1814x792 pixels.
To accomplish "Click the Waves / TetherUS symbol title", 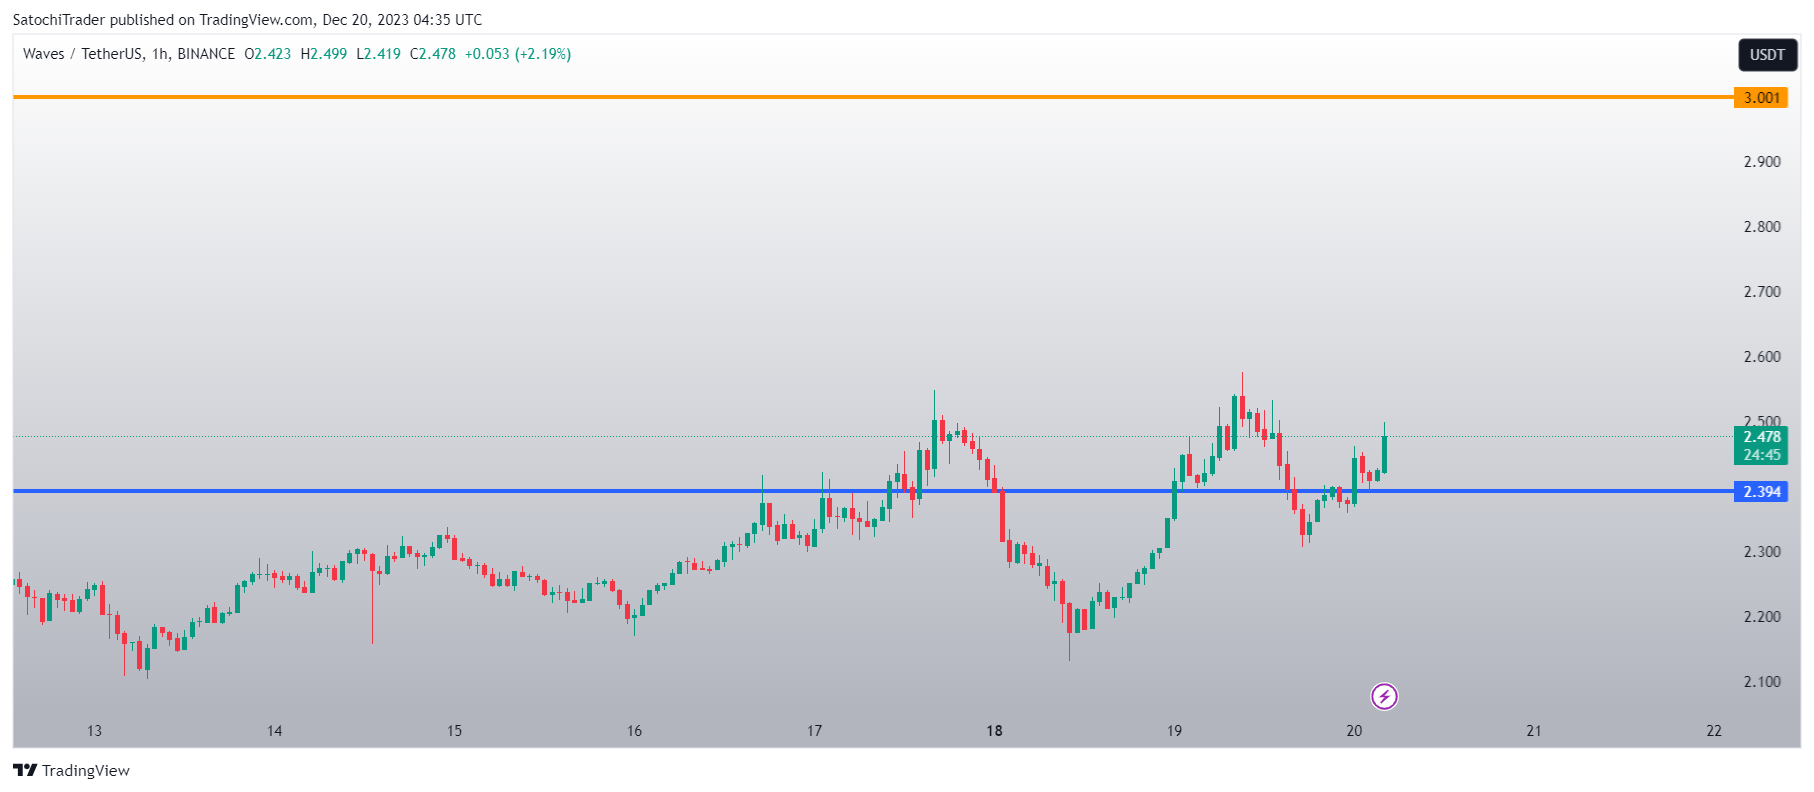I will click(83, 54).
